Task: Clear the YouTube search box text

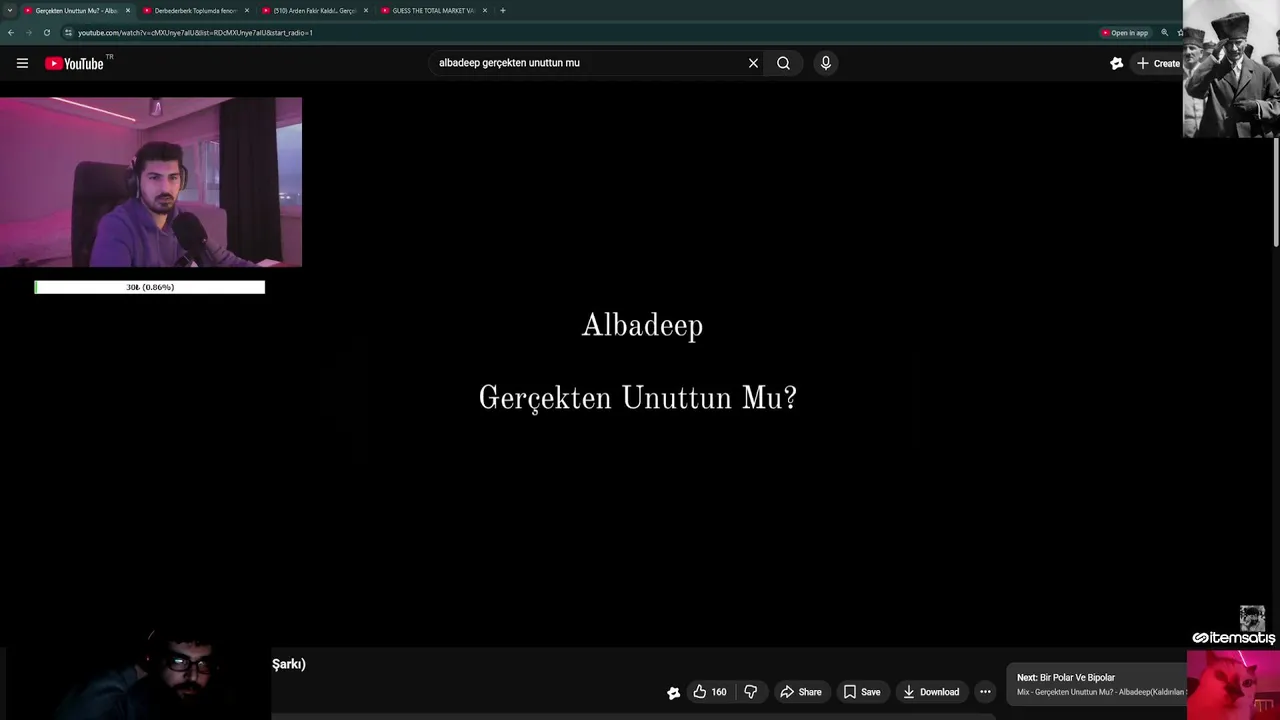Action: (753, 63)
